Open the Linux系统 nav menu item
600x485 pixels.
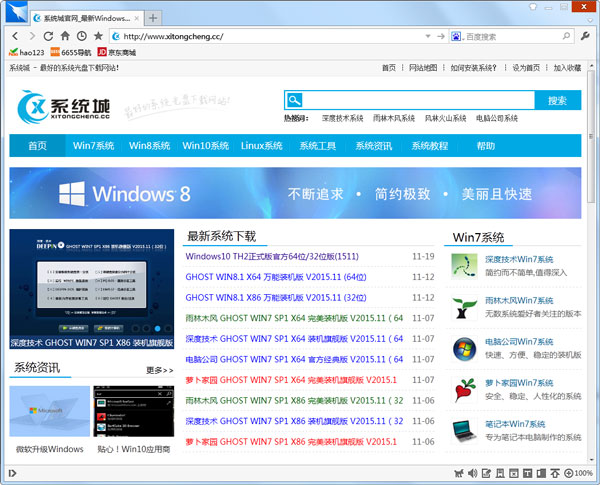(x=261, y=145)
